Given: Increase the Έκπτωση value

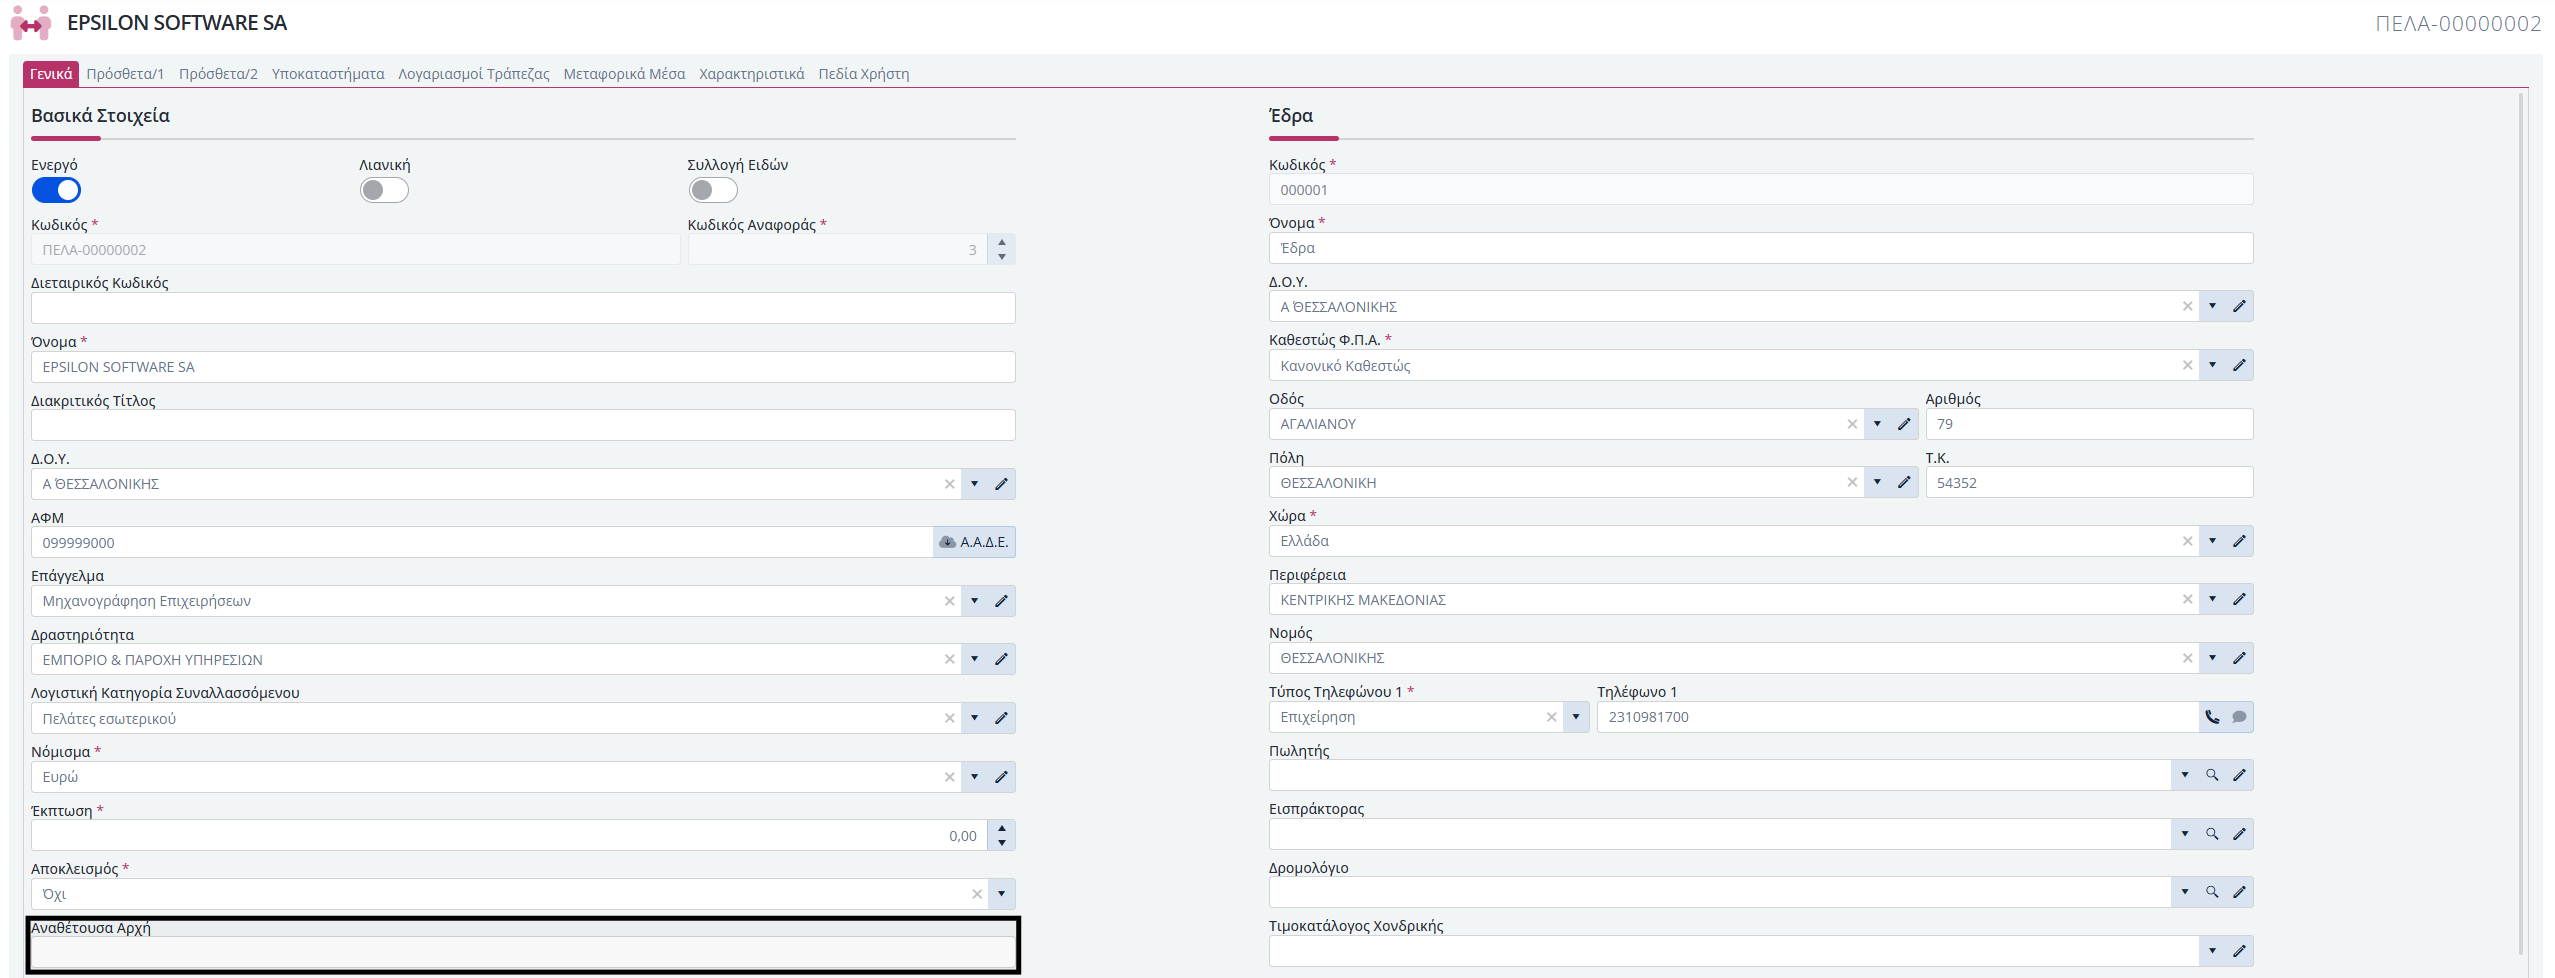Looking at the screenshot, I should pos(1002,828).
